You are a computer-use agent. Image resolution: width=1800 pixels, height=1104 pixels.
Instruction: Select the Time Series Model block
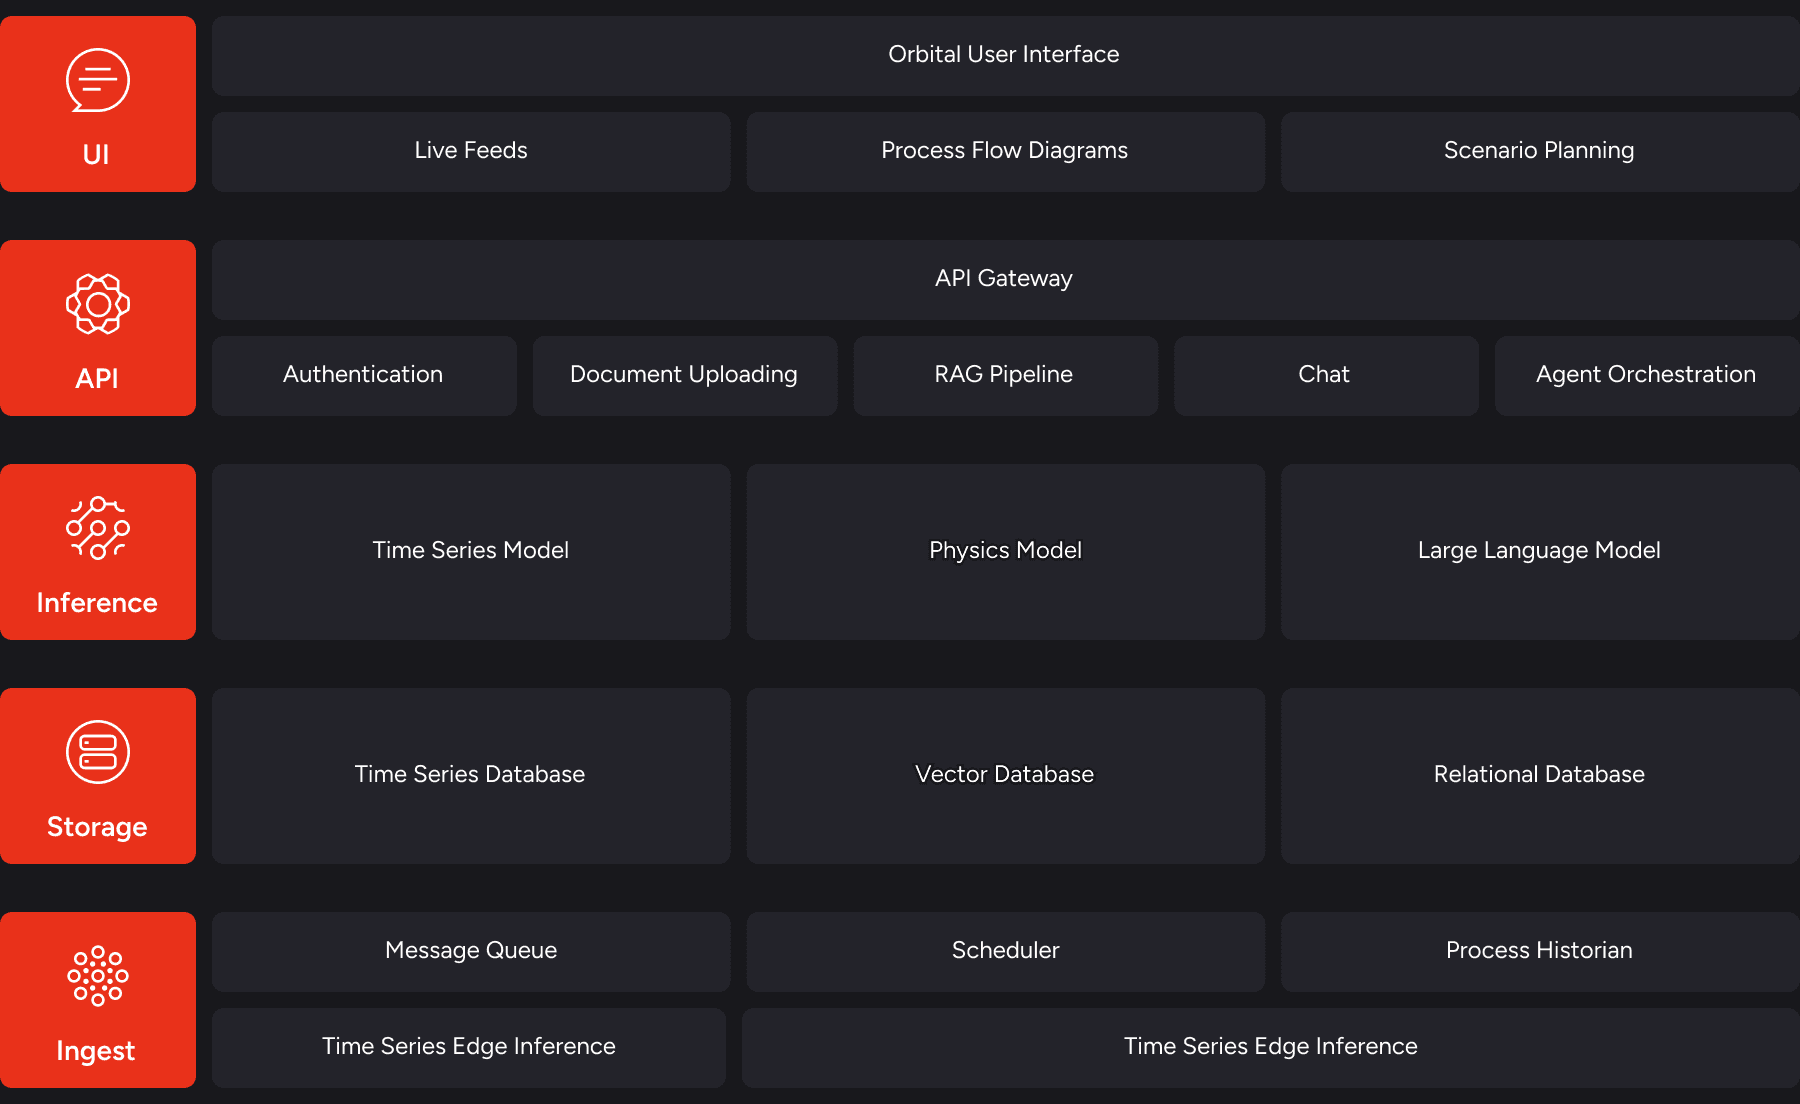click(x=471, y=552)
